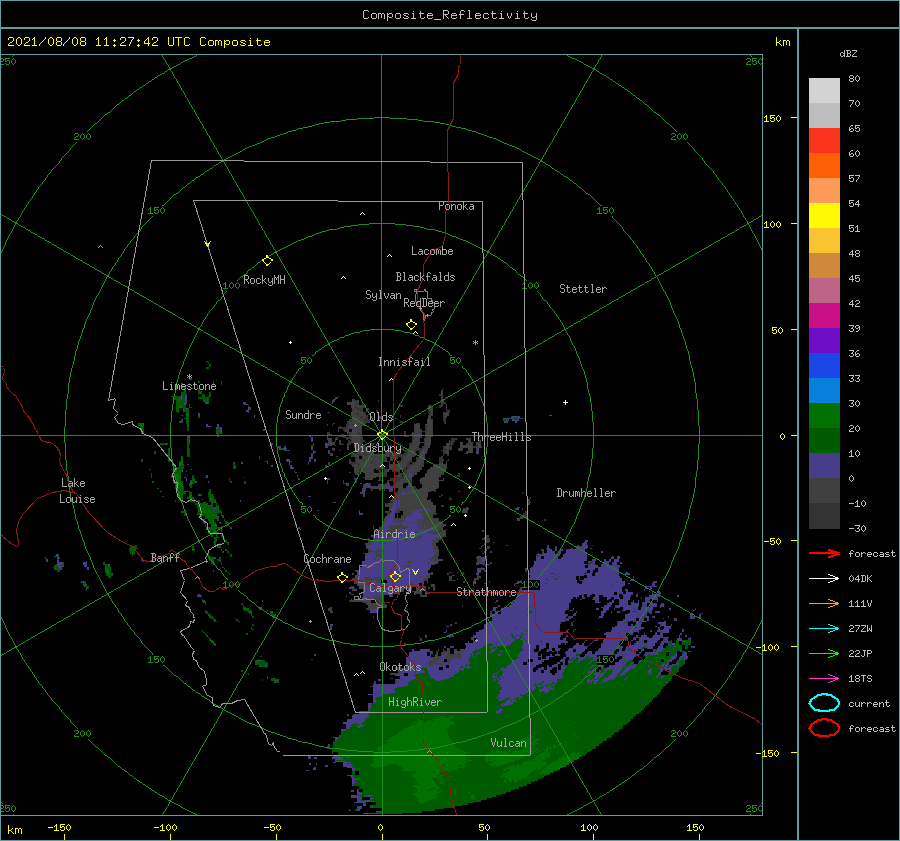Select the Vulcan label

[x=508, y=743]
